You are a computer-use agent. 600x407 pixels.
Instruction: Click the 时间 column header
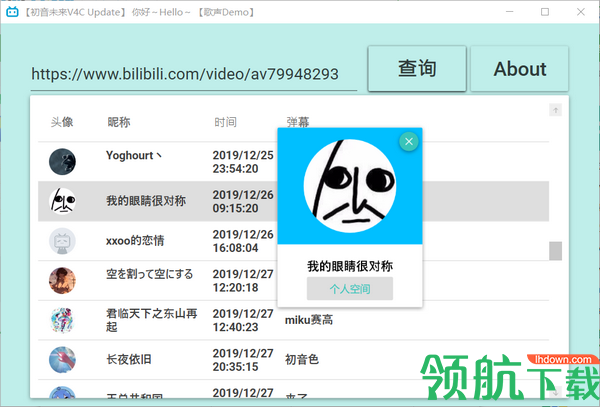coord(225,122)
